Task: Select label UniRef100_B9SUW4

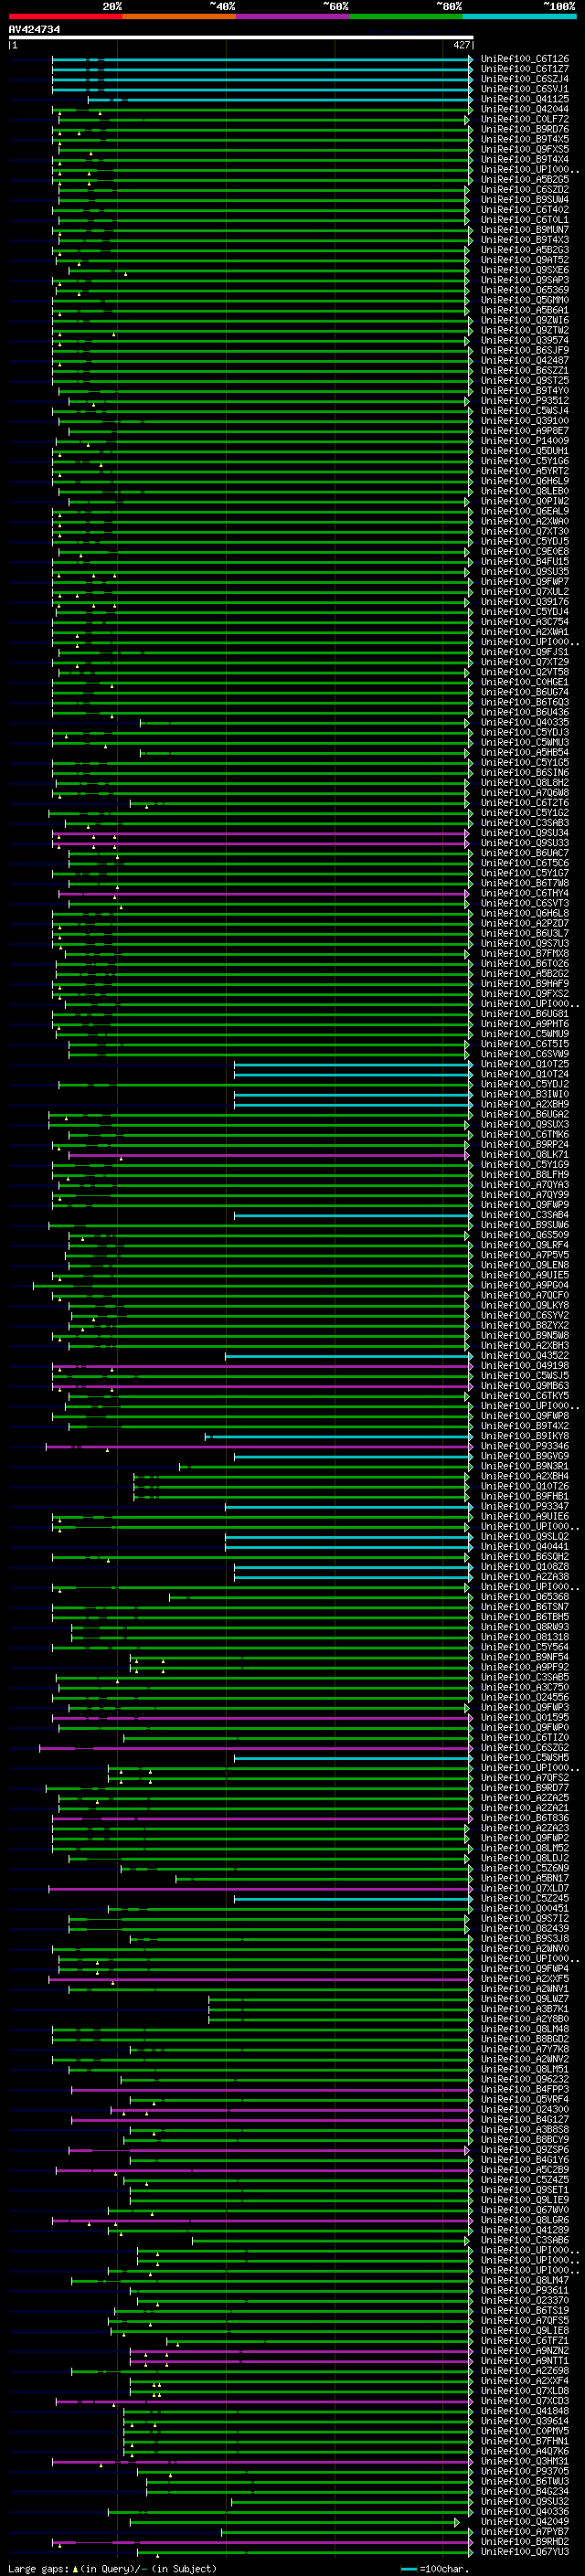Action: coord(525,200)
